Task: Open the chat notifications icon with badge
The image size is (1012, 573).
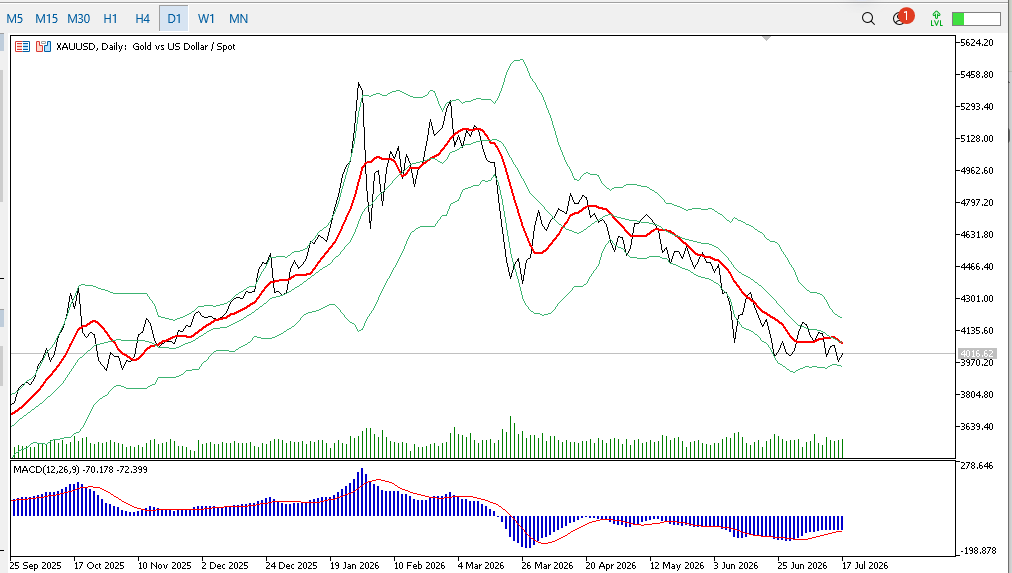Action: (x=902, y=17)
